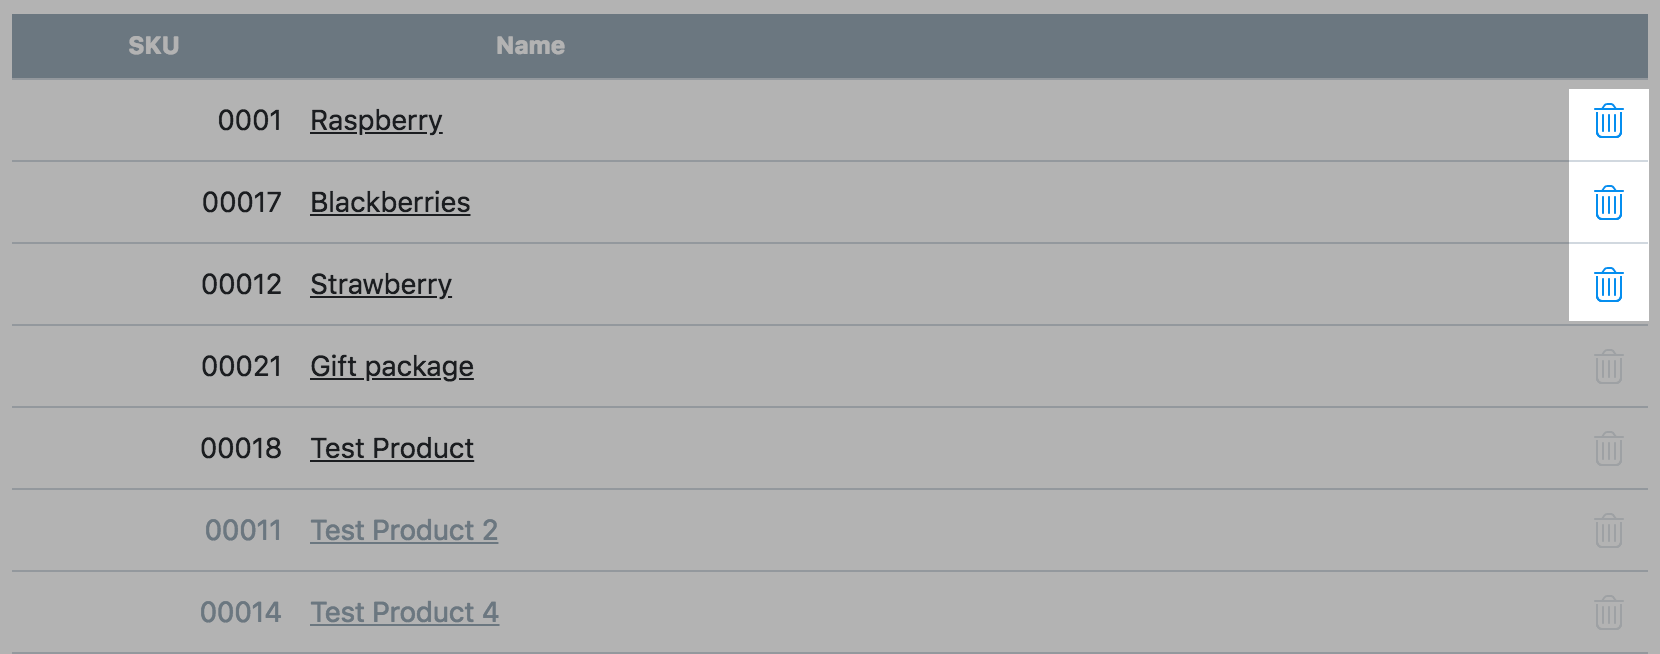The width and height of the screenshot is (1660, 654).
Task: Open the Gift package link
Action: click(x=392, y=367)
